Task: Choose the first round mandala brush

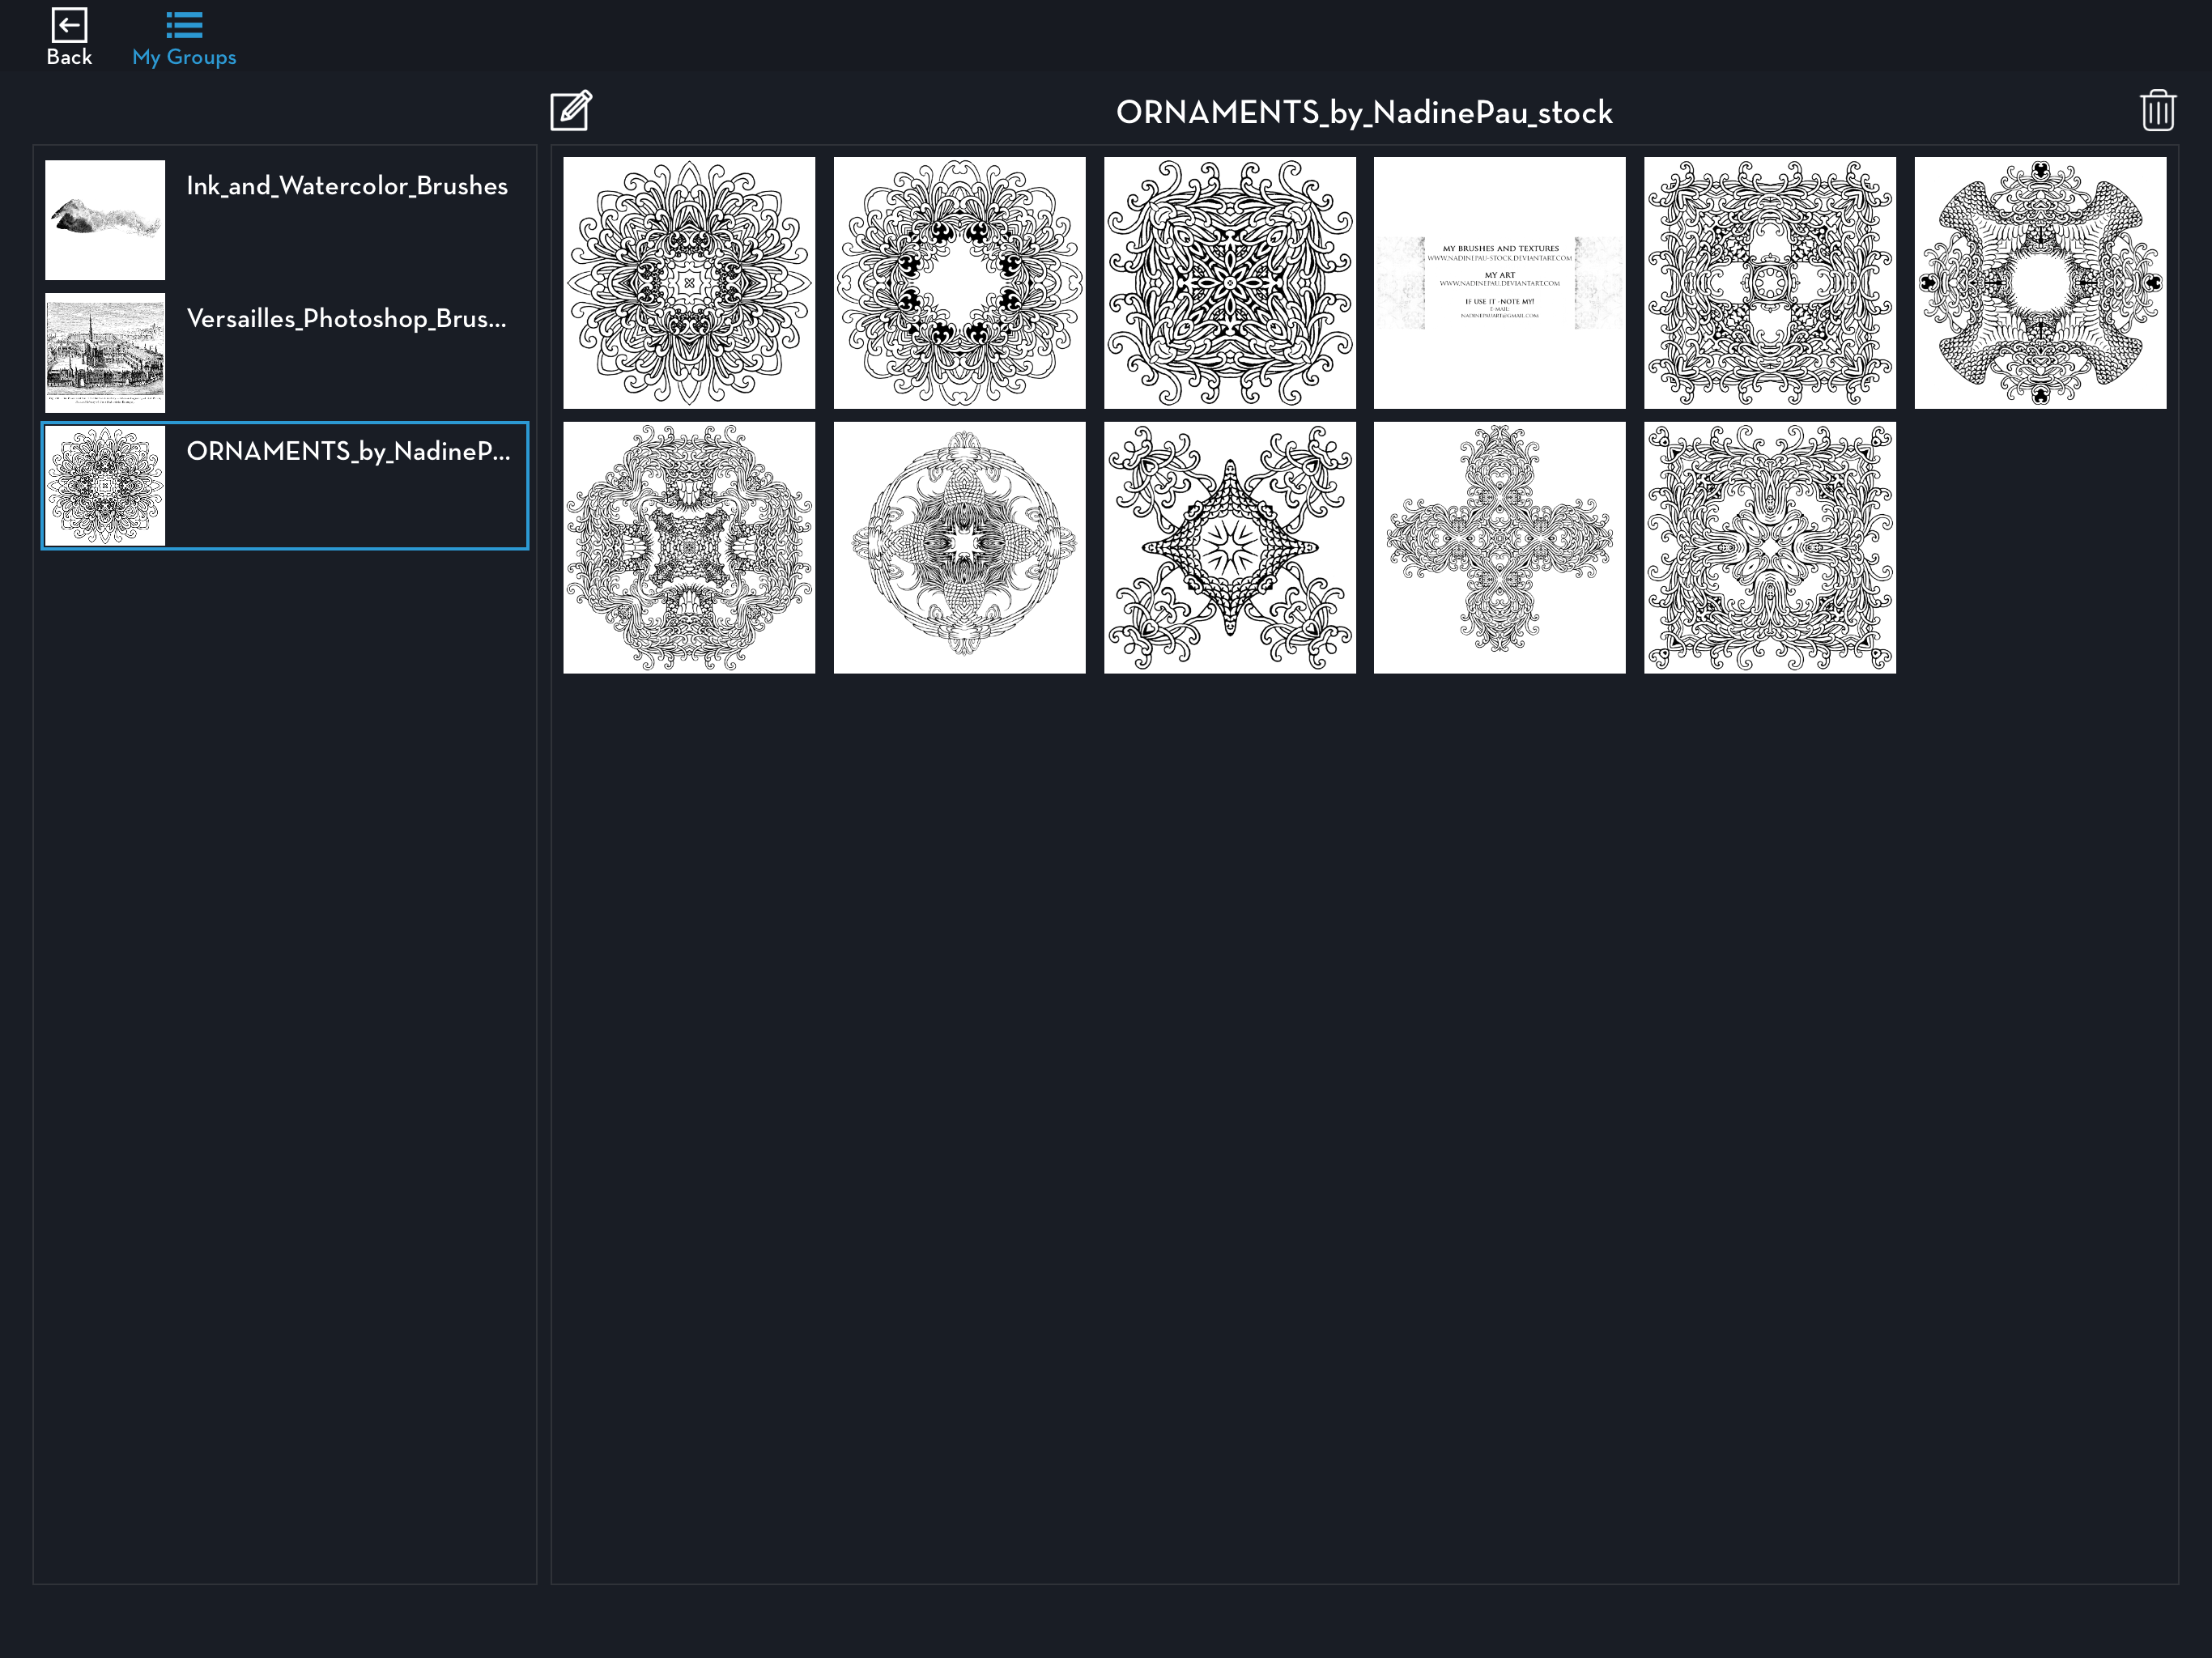Action: 689,283
